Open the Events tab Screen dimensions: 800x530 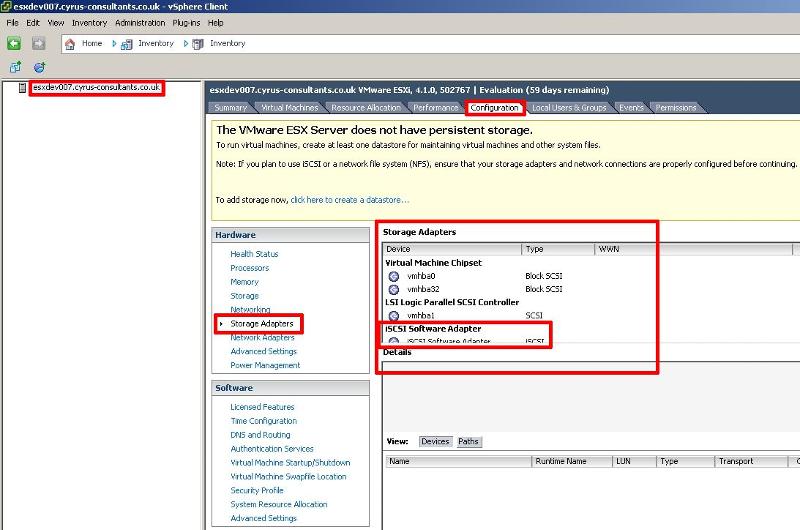[x=631, y=108]
